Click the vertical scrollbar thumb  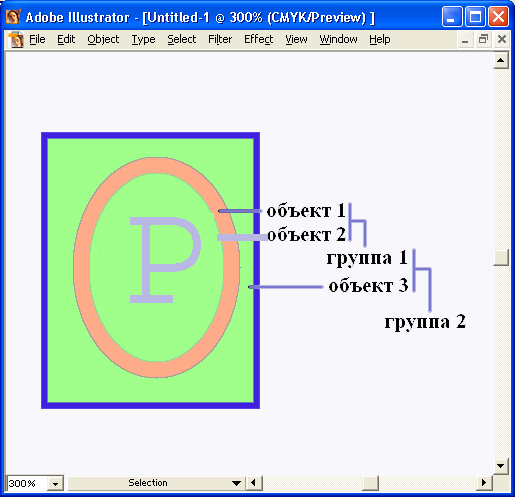[501, 257]
